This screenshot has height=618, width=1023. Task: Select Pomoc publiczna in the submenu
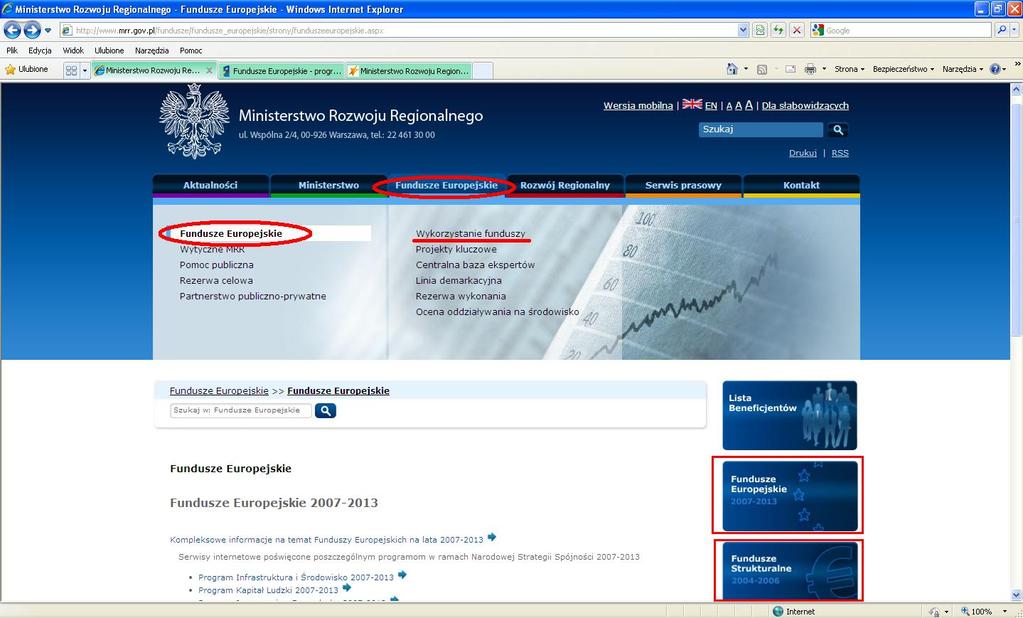(x=217, y=265)
